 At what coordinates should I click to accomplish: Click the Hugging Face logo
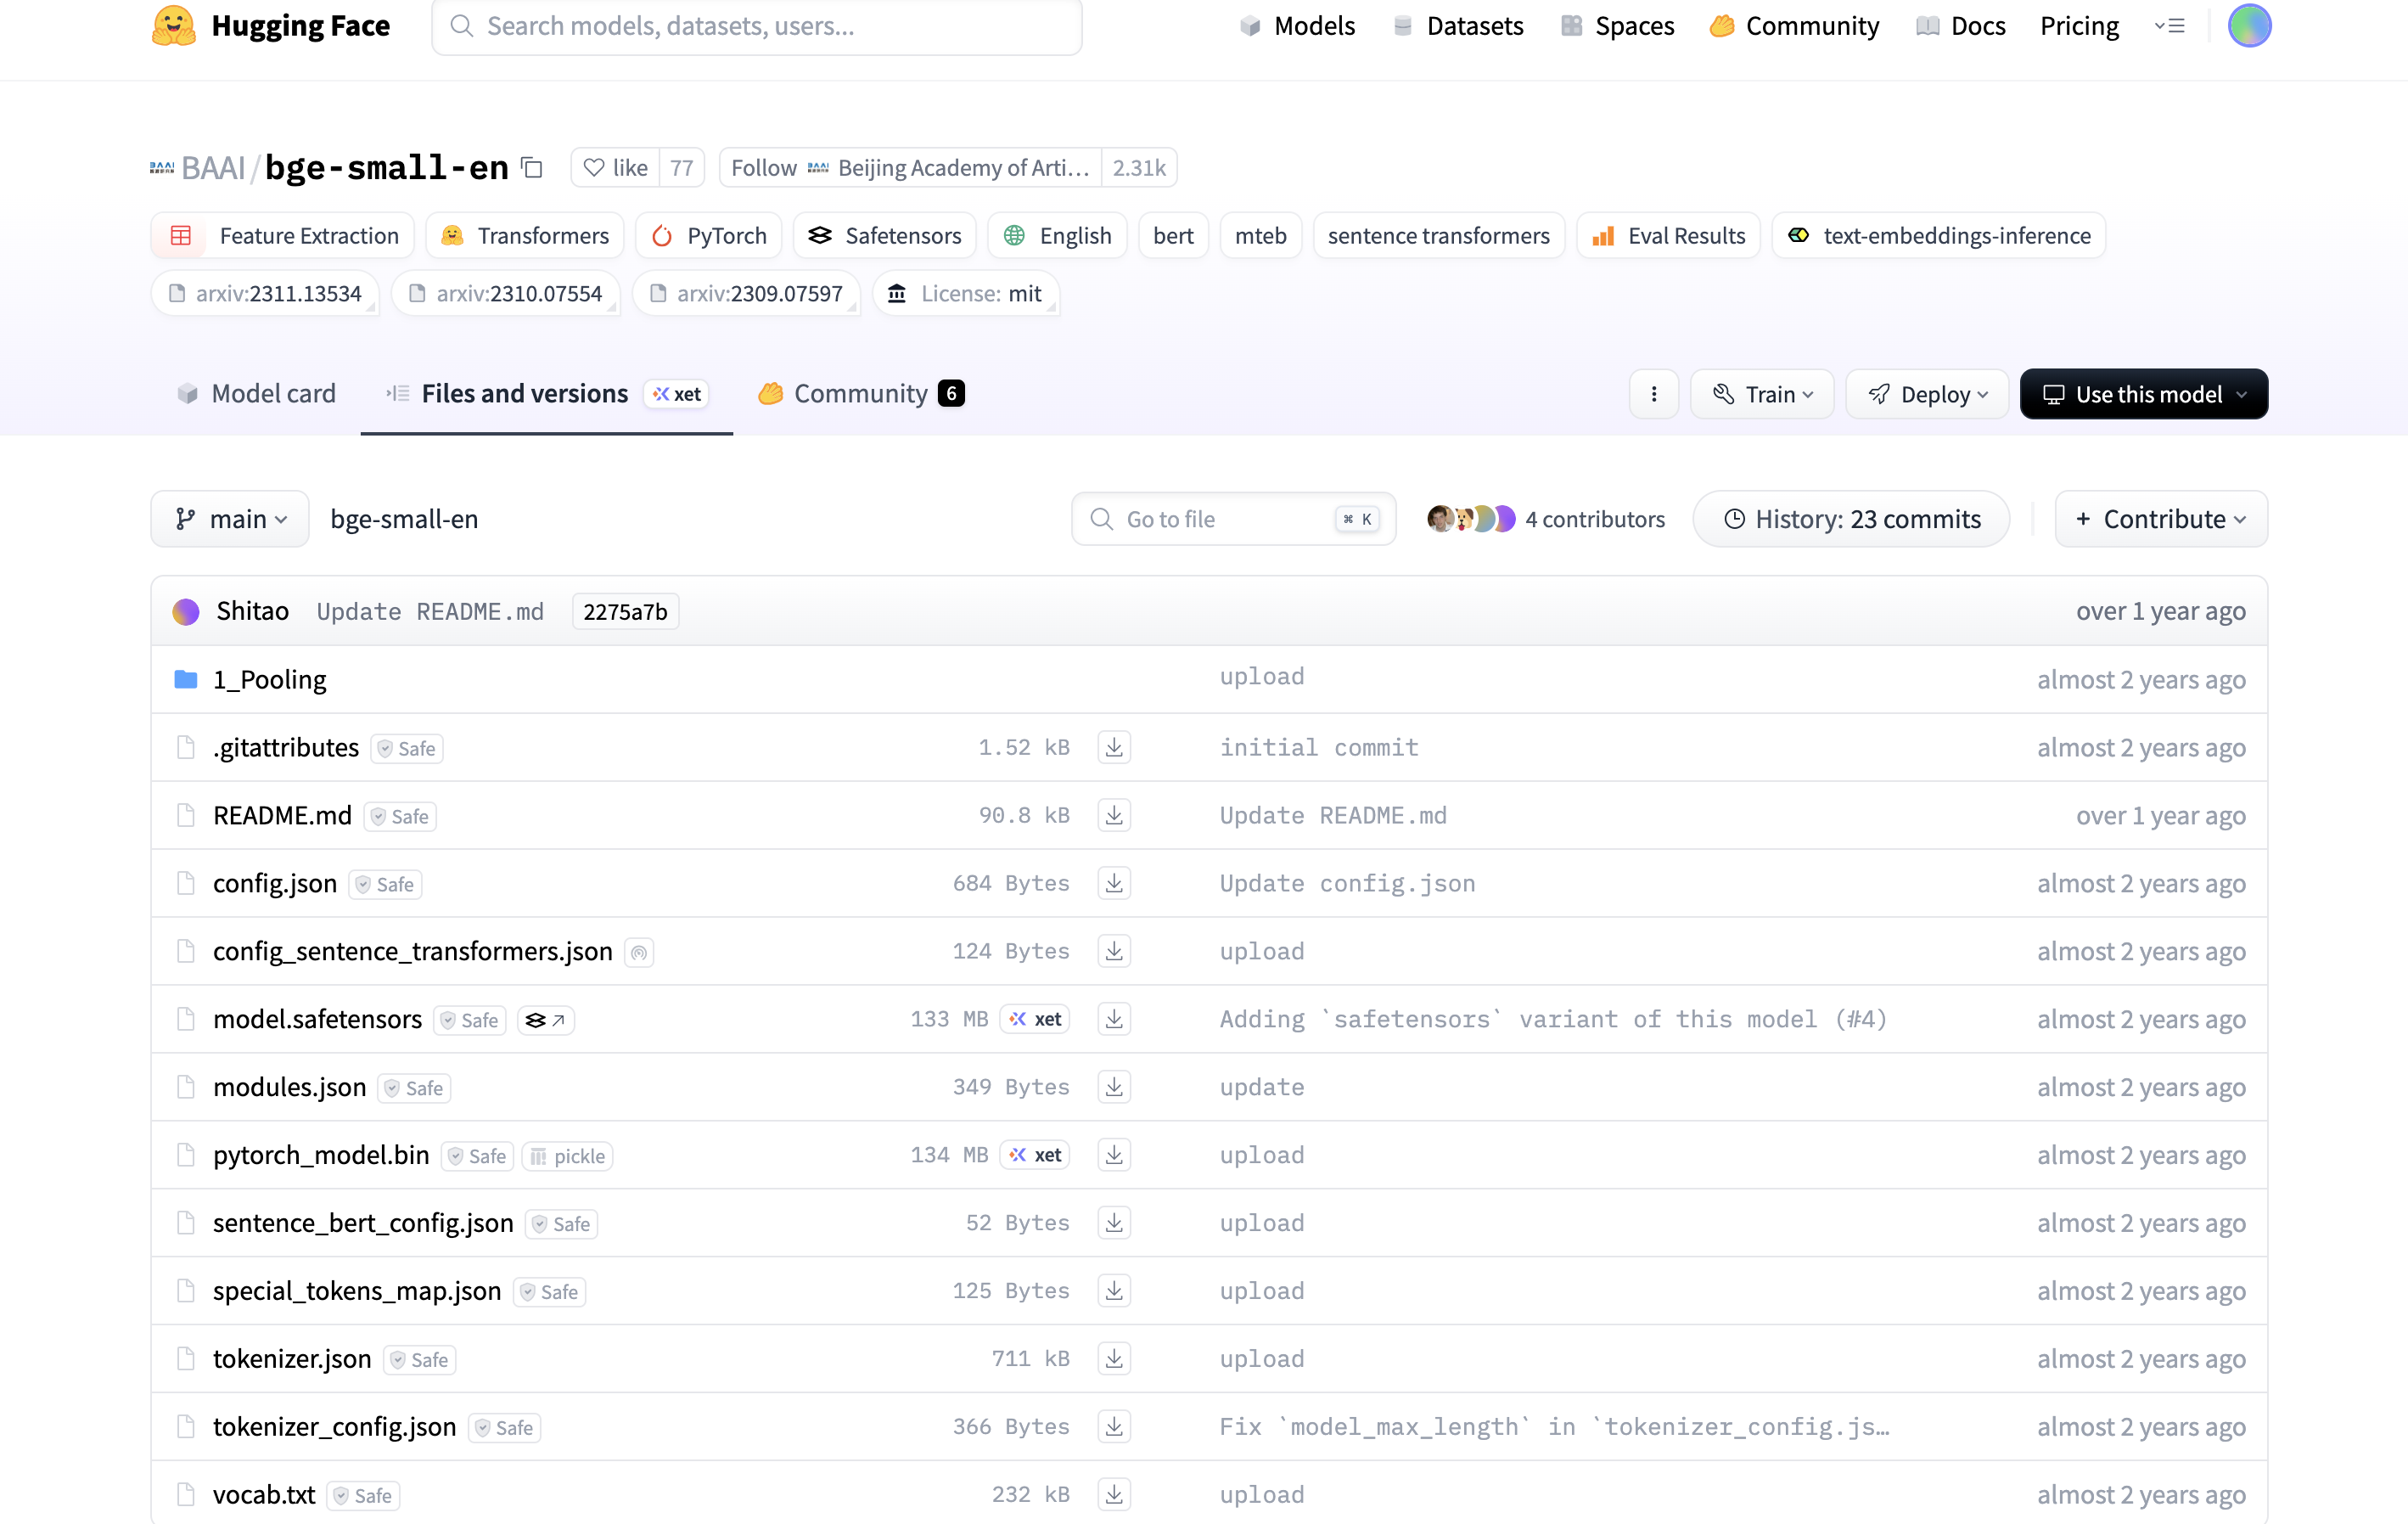(271, 26)
